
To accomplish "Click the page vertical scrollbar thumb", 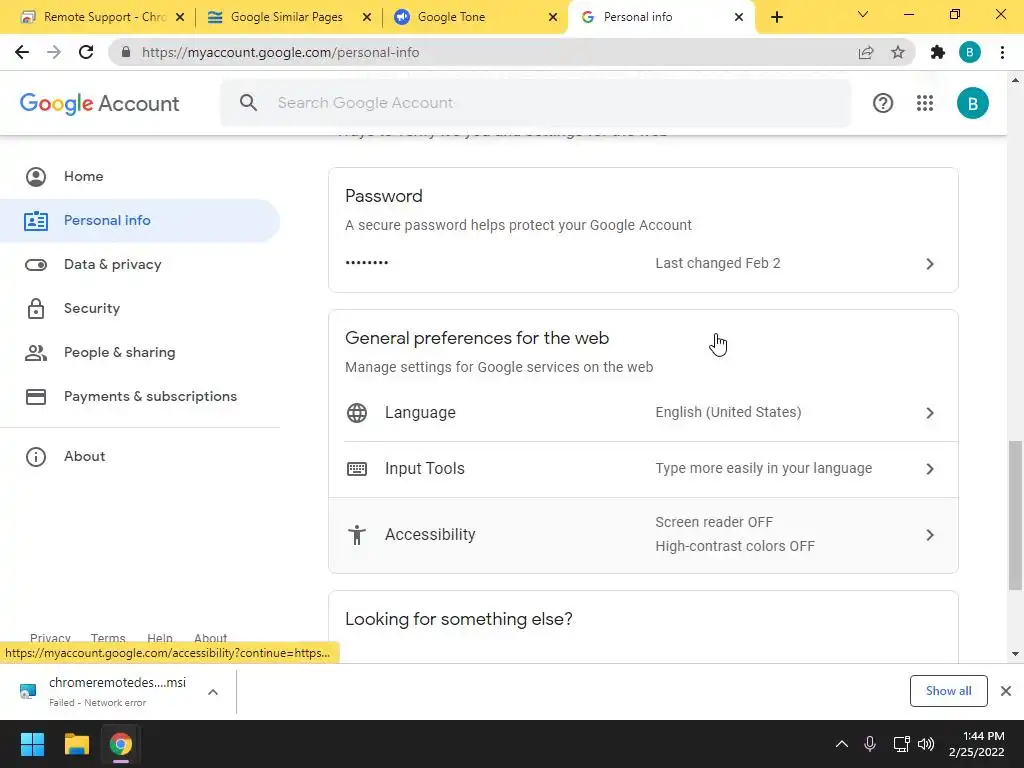I will tap(1015, 515).
